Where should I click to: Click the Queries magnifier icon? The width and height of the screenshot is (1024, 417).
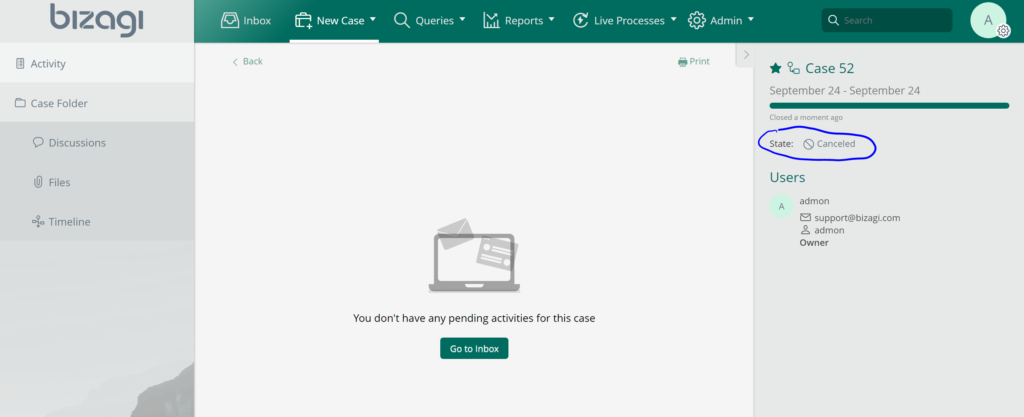[402, 20]
